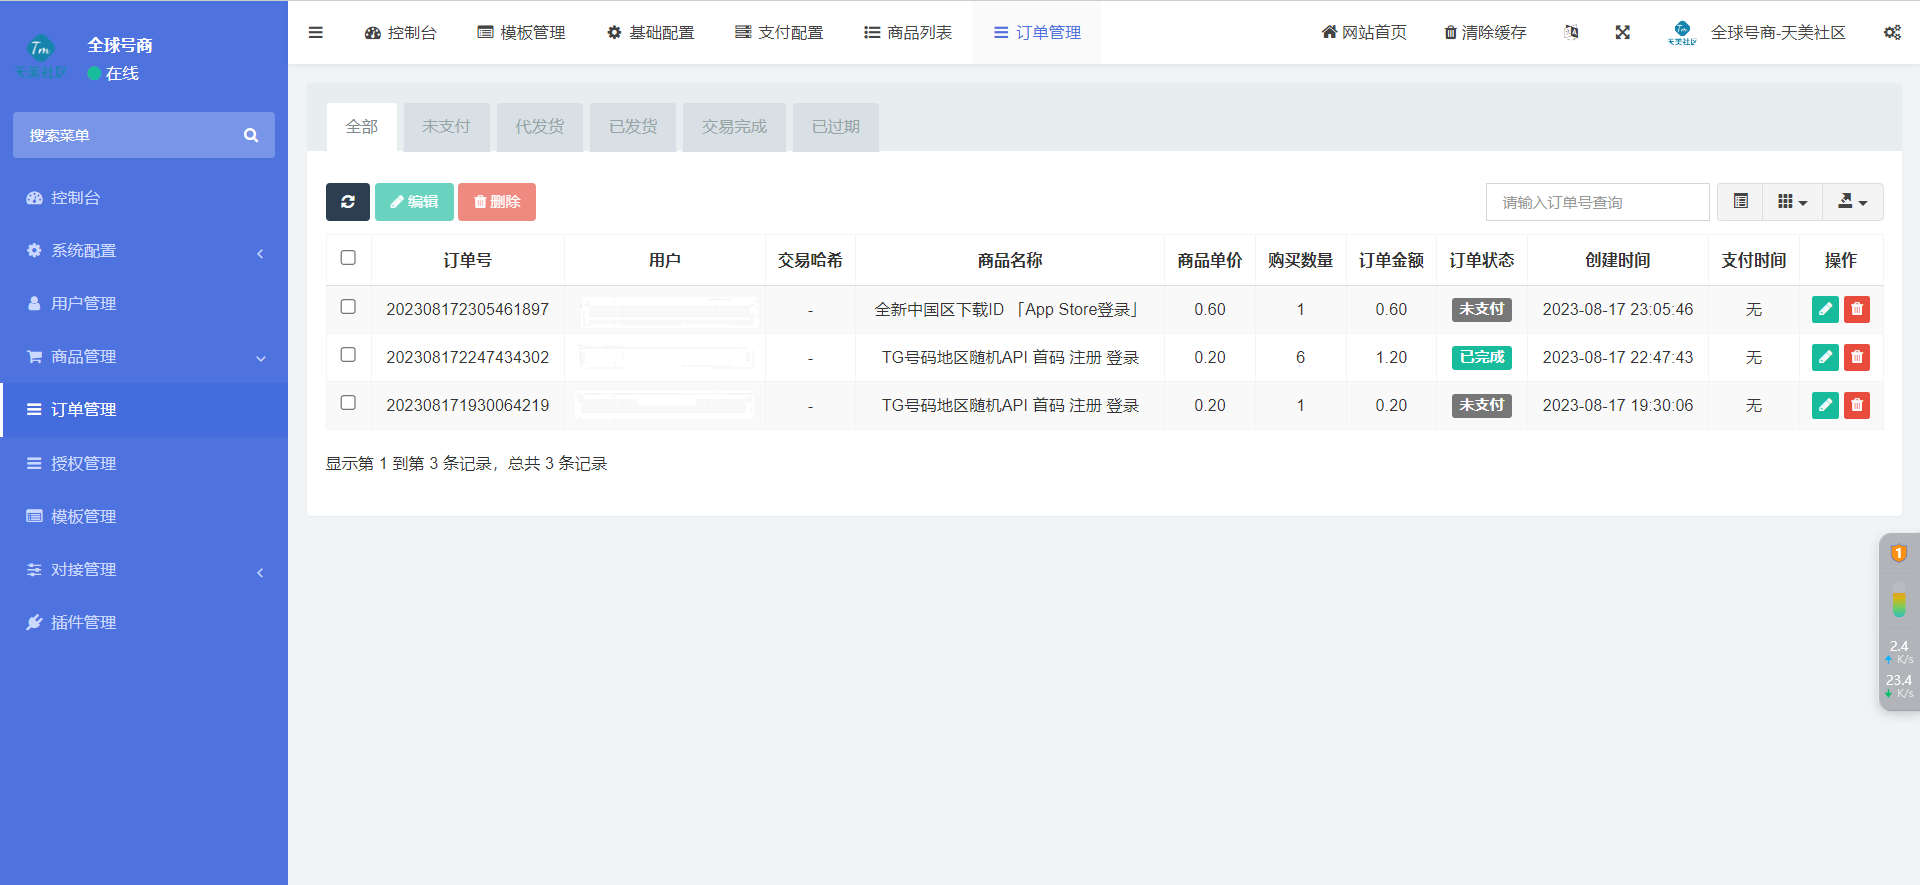This screenshot has width=1920, height=885.
Task: Click user avatar next to 全球号商-天美社区
Action: click(x=1682, y=32)
